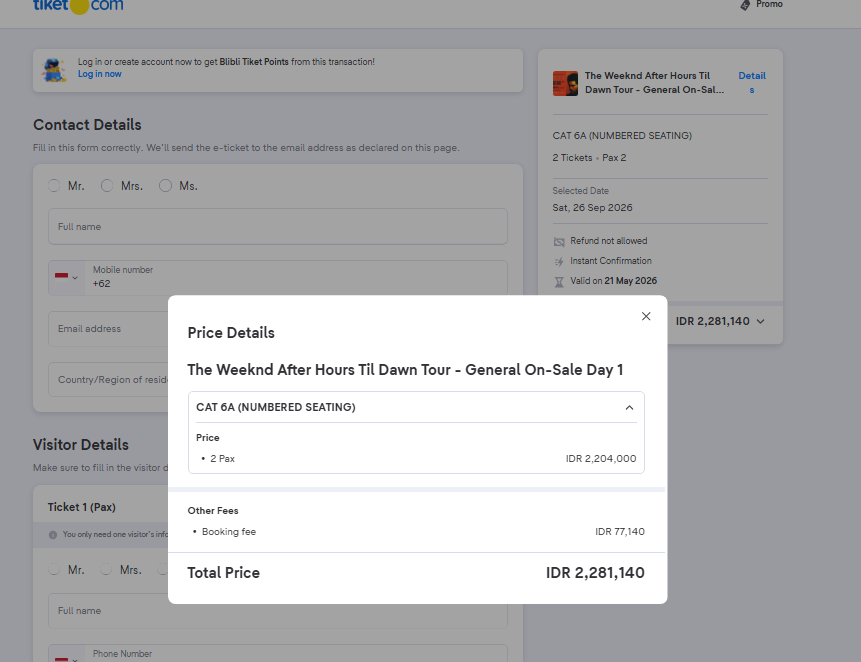
Task: Click the Other Fees heading
Action: tap(213, 511)
